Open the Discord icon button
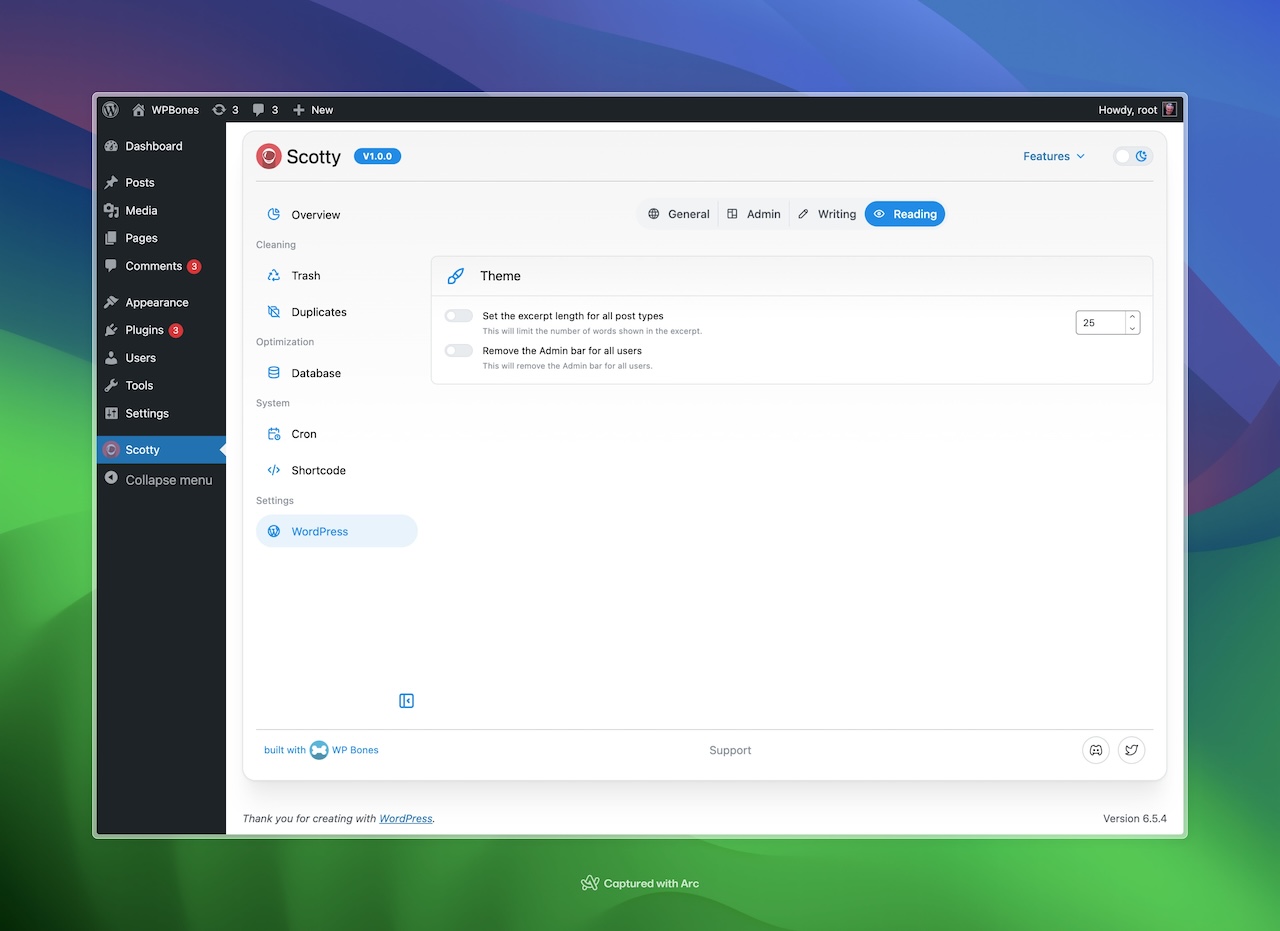 pyautogui.click(x=1096, y=750)
